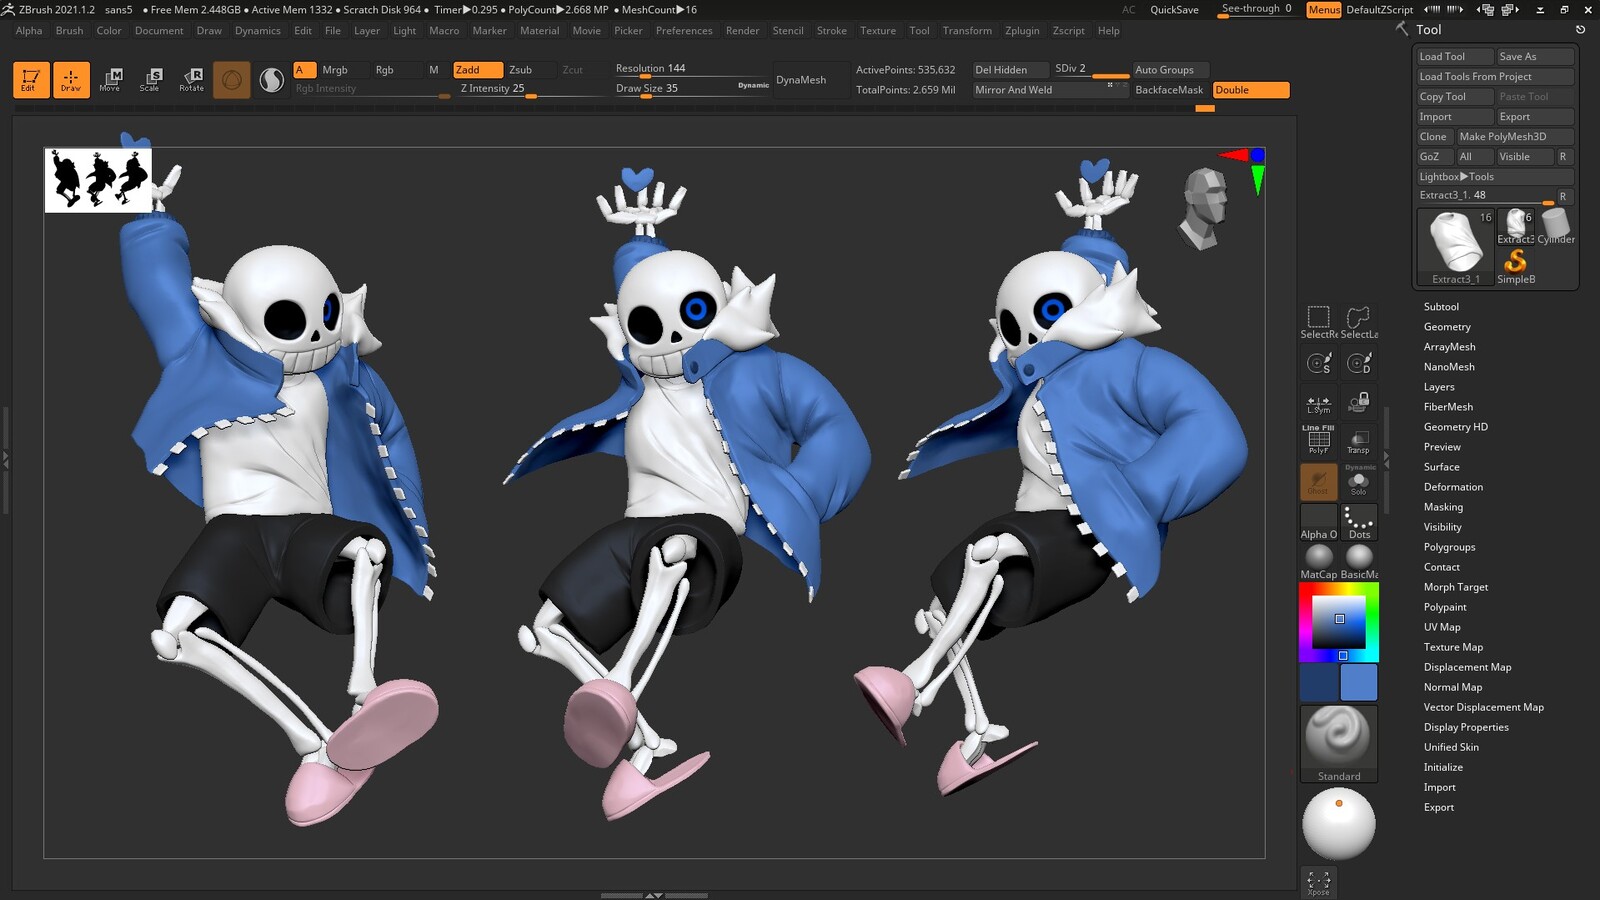This screenshot has width=1600, height=900.
Task: Activate the Draw mode button
Action: pyautogui.click(x=71, y=80)
